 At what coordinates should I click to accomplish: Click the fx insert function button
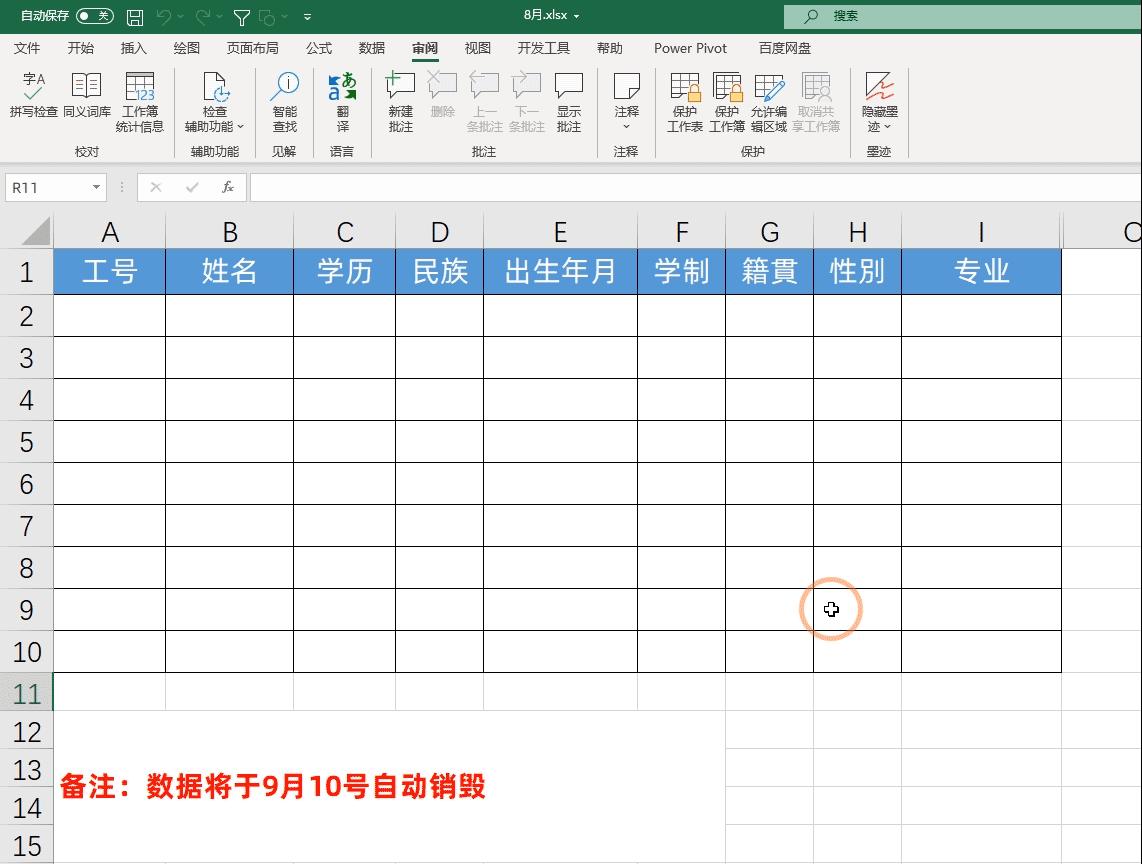227,187
